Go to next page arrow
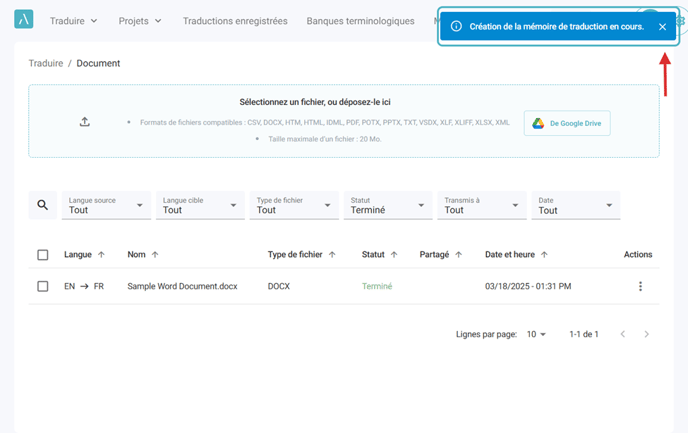688x433 pixels. pyautogui.click(x=646, y=334)
